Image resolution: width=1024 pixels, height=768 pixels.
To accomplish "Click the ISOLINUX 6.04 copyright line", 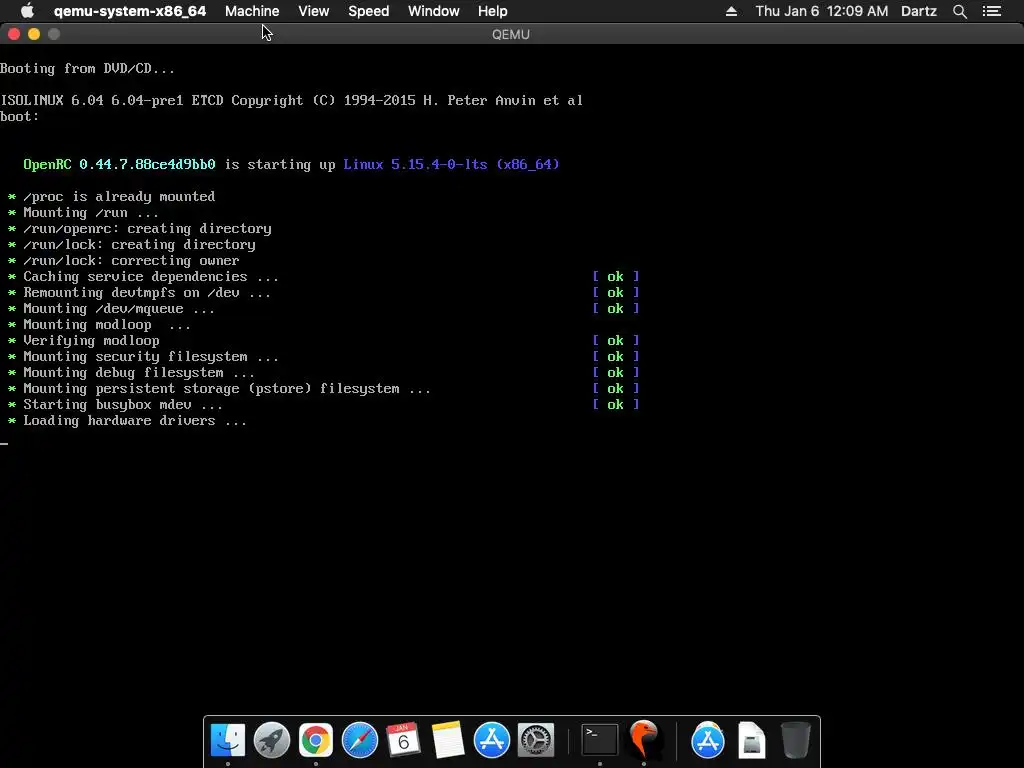I will click(x=291, y=101).
